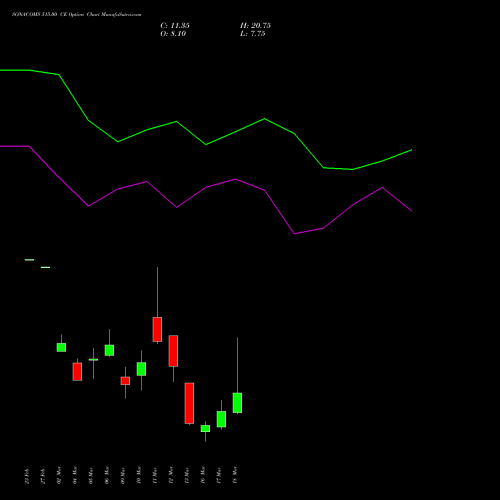Select the tall red candlestick above 13 Mar
This screenshot has width=500, height=500.
click(189, 403)
